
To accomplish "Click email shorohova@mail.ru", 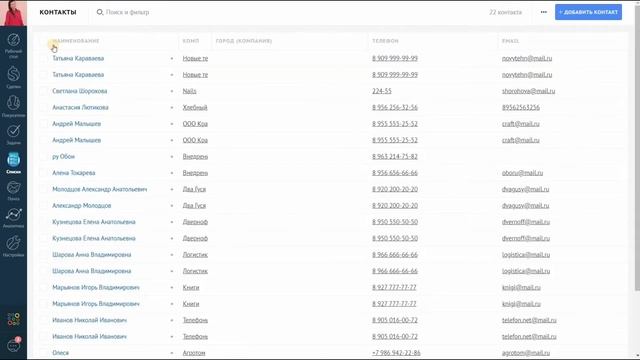I will (528, 91).
